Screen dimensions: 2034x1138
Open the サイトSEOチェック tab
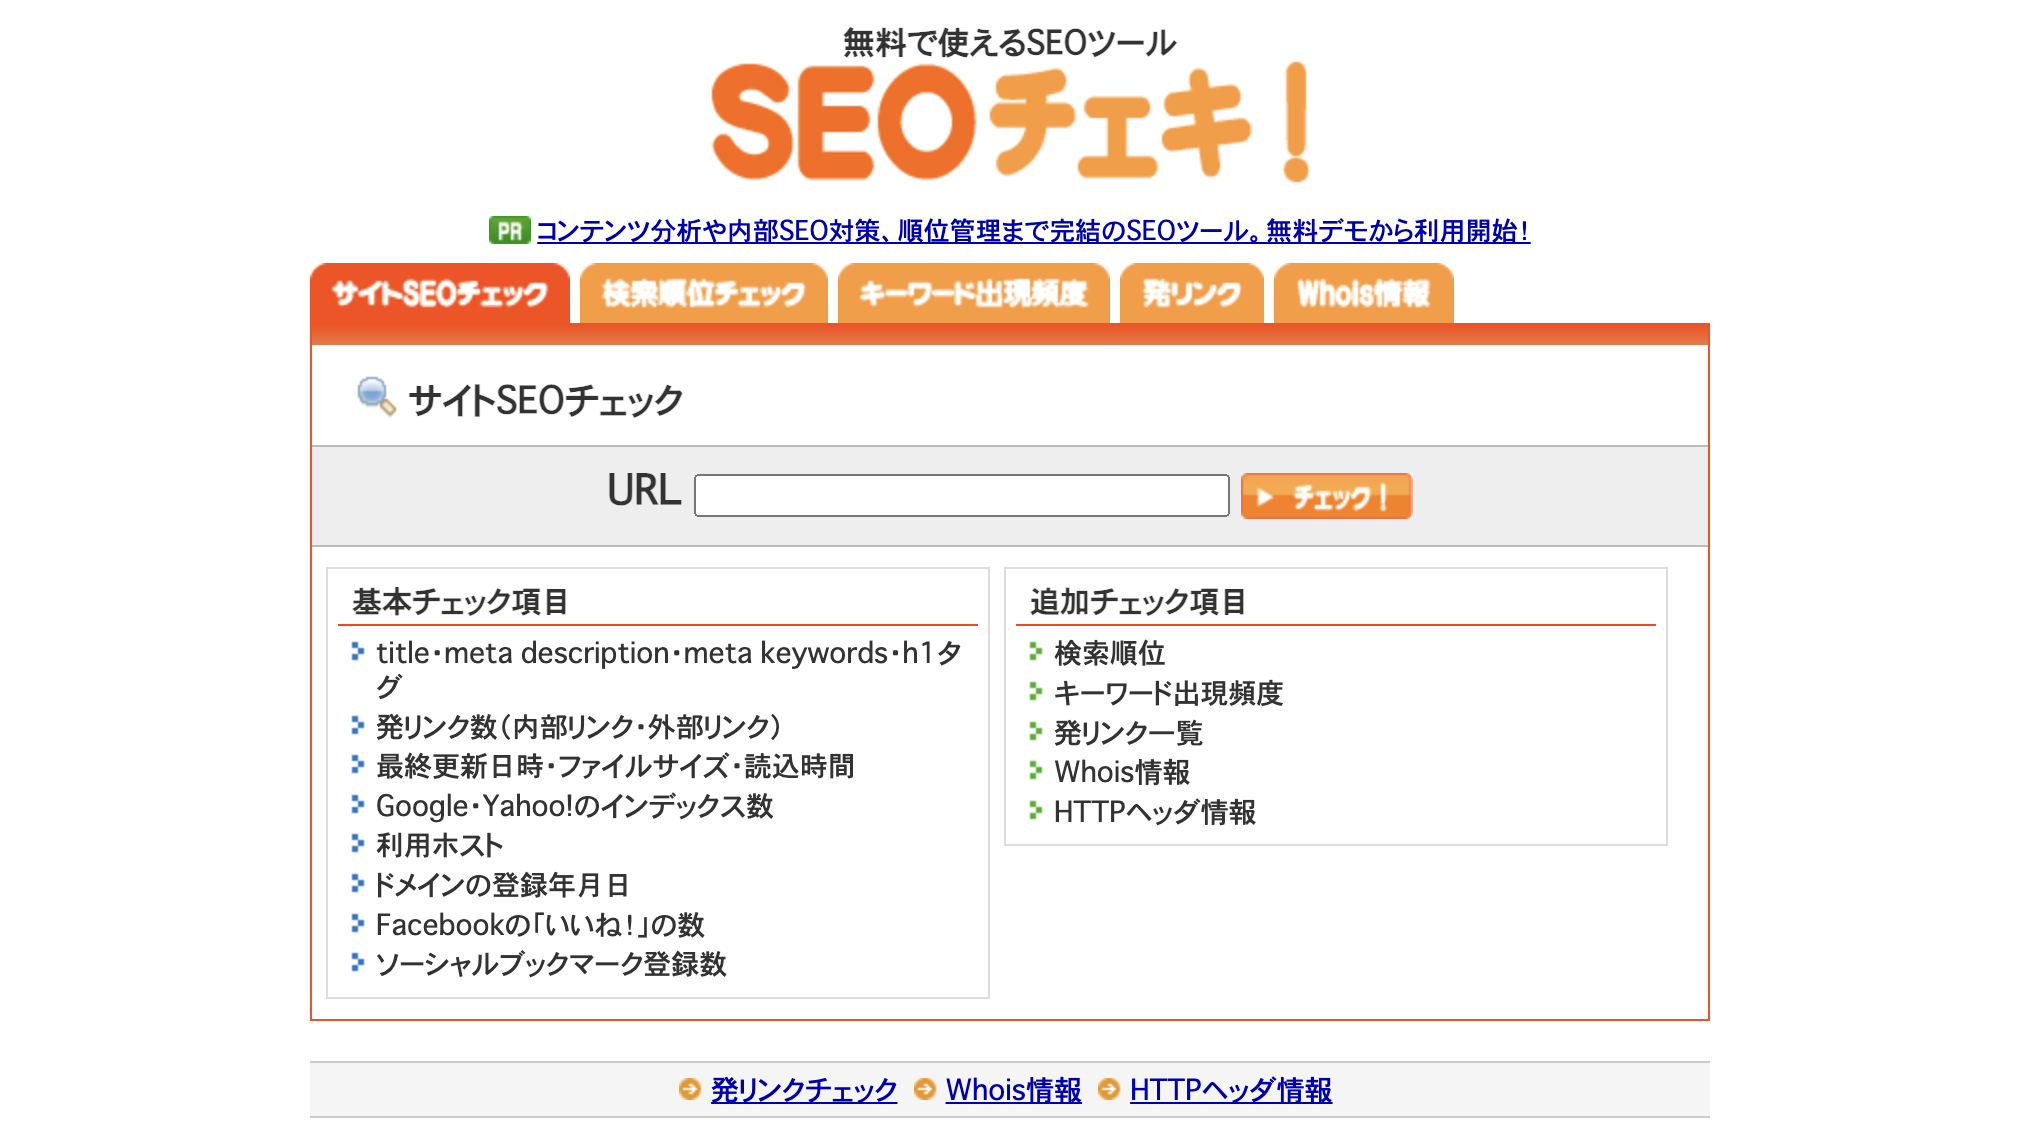(x=440, y=293)
